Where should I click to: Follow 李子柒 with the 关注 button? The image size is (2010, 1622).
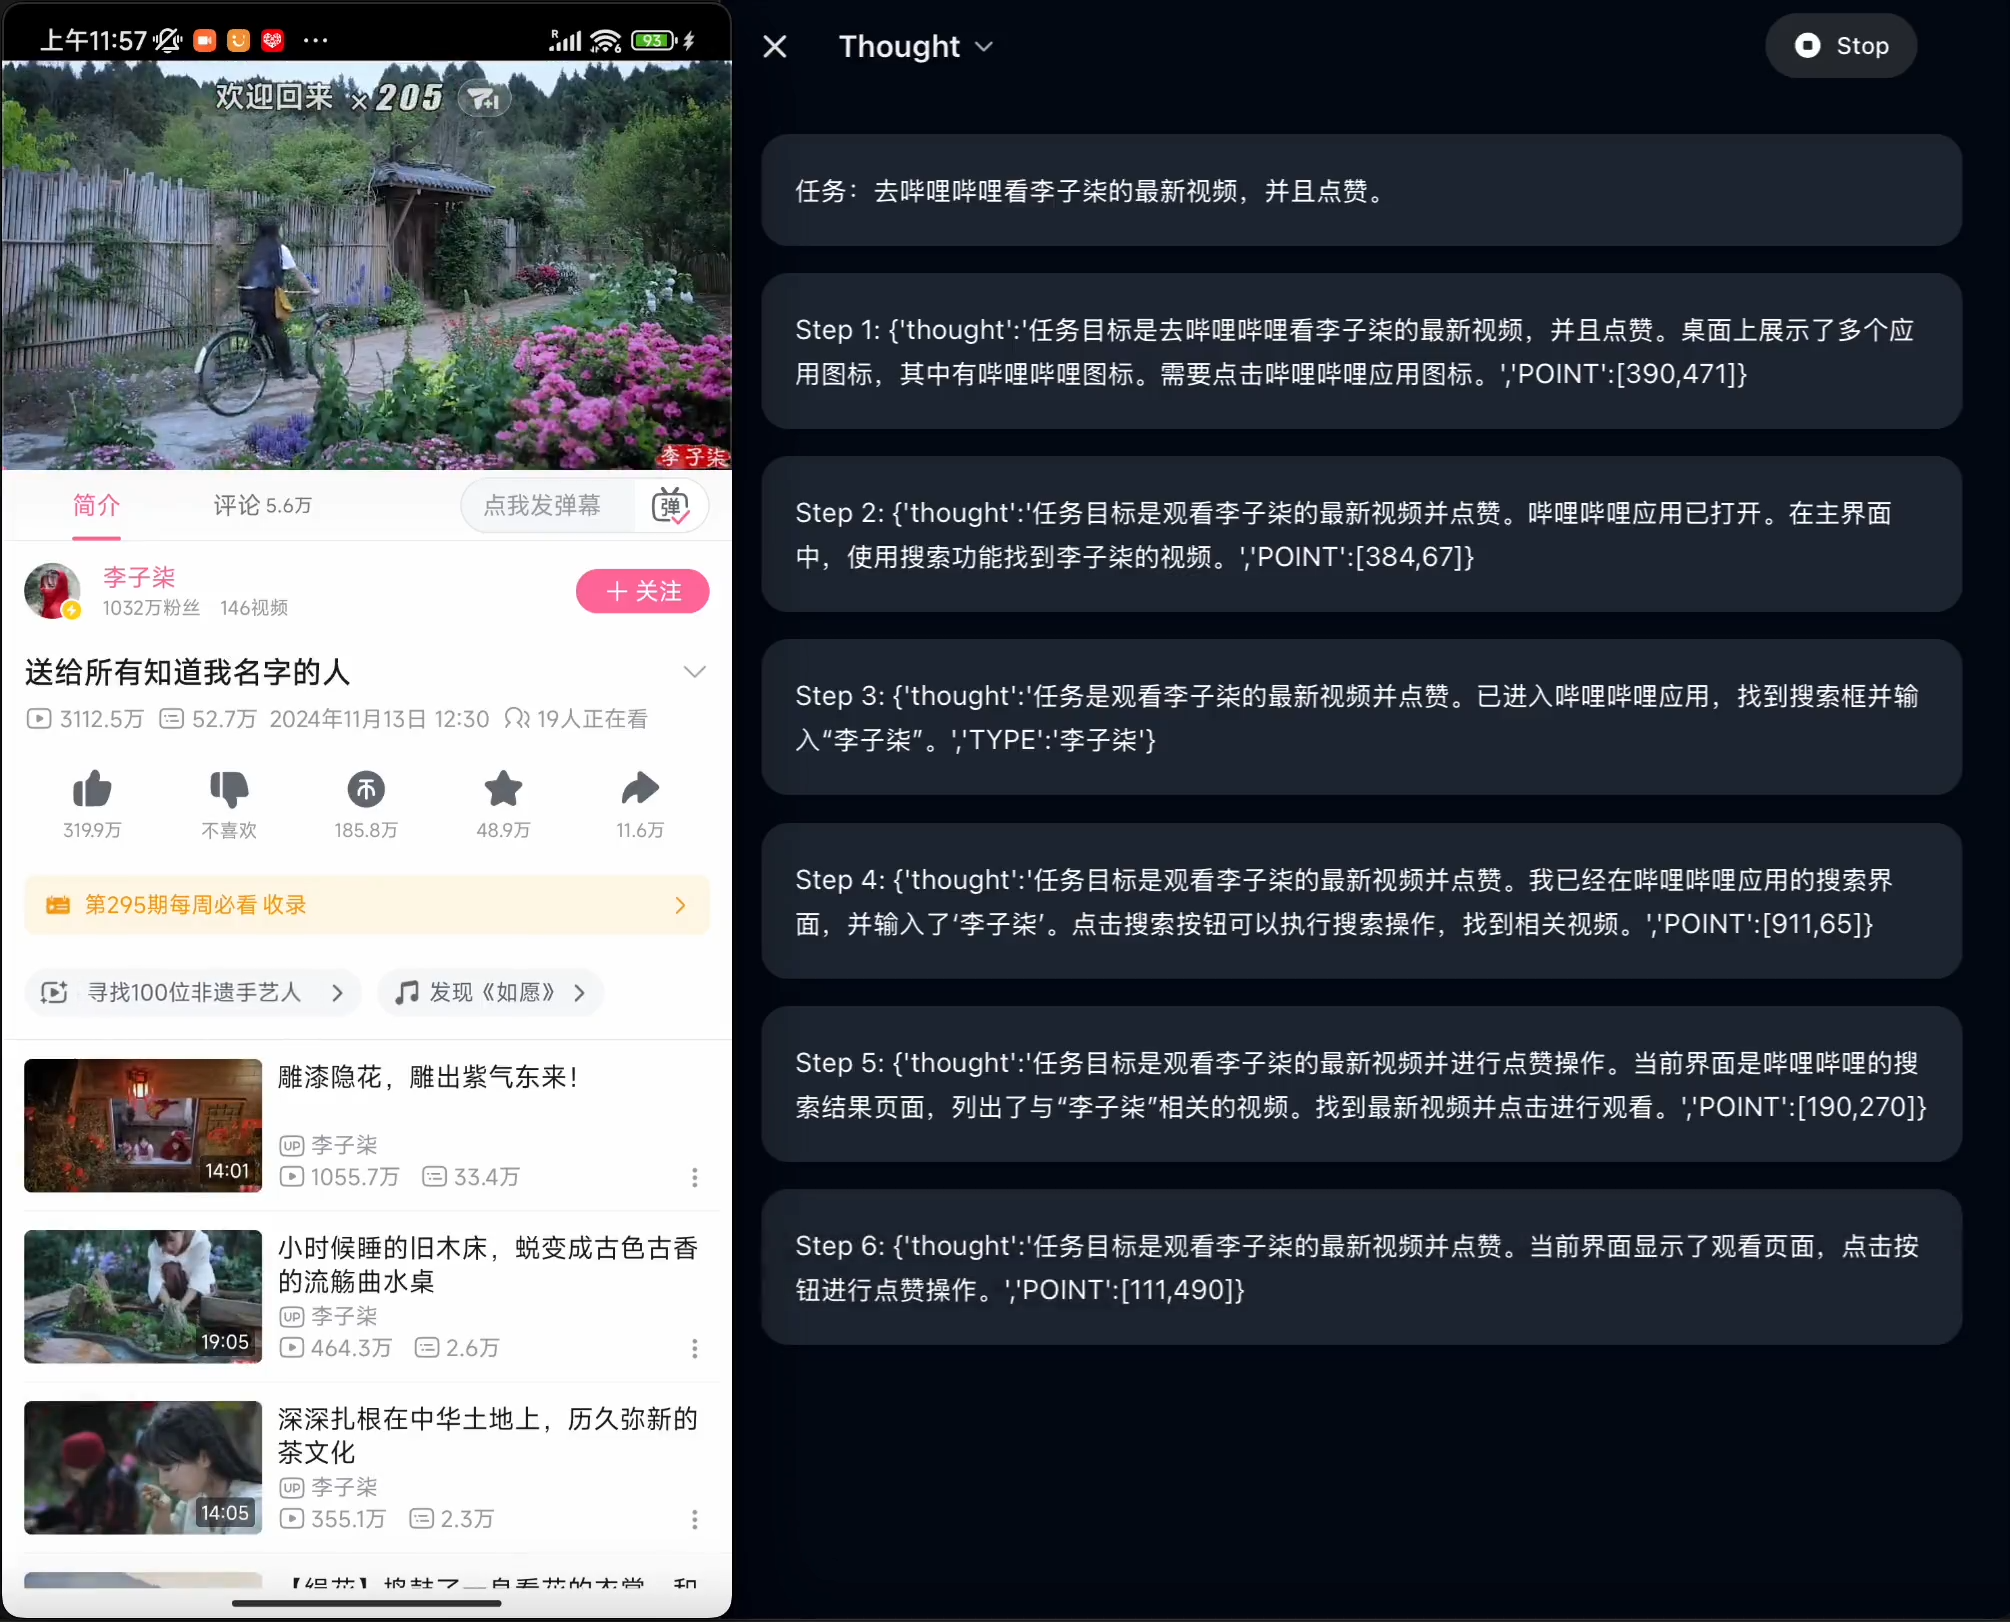(x=642, y=591)
